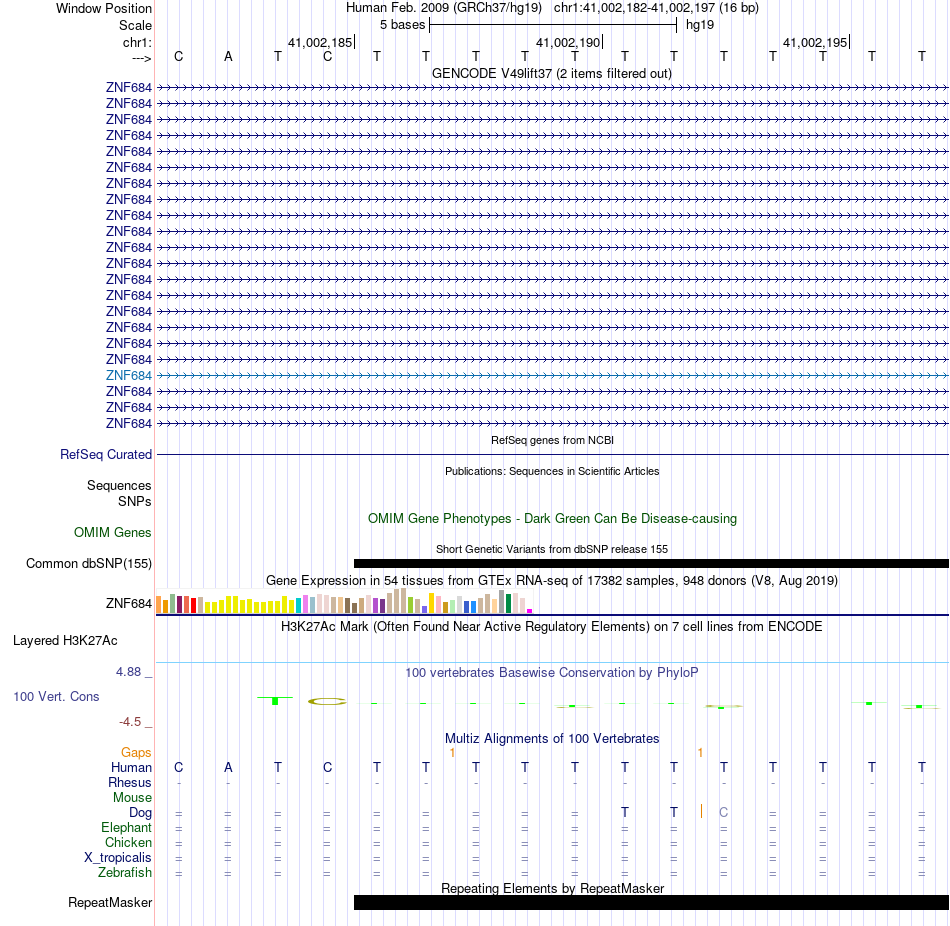Click the OMIM Gene Phenotypes track title
The height and width of the screenshot is (926, 950).
[x=553, y=519]
